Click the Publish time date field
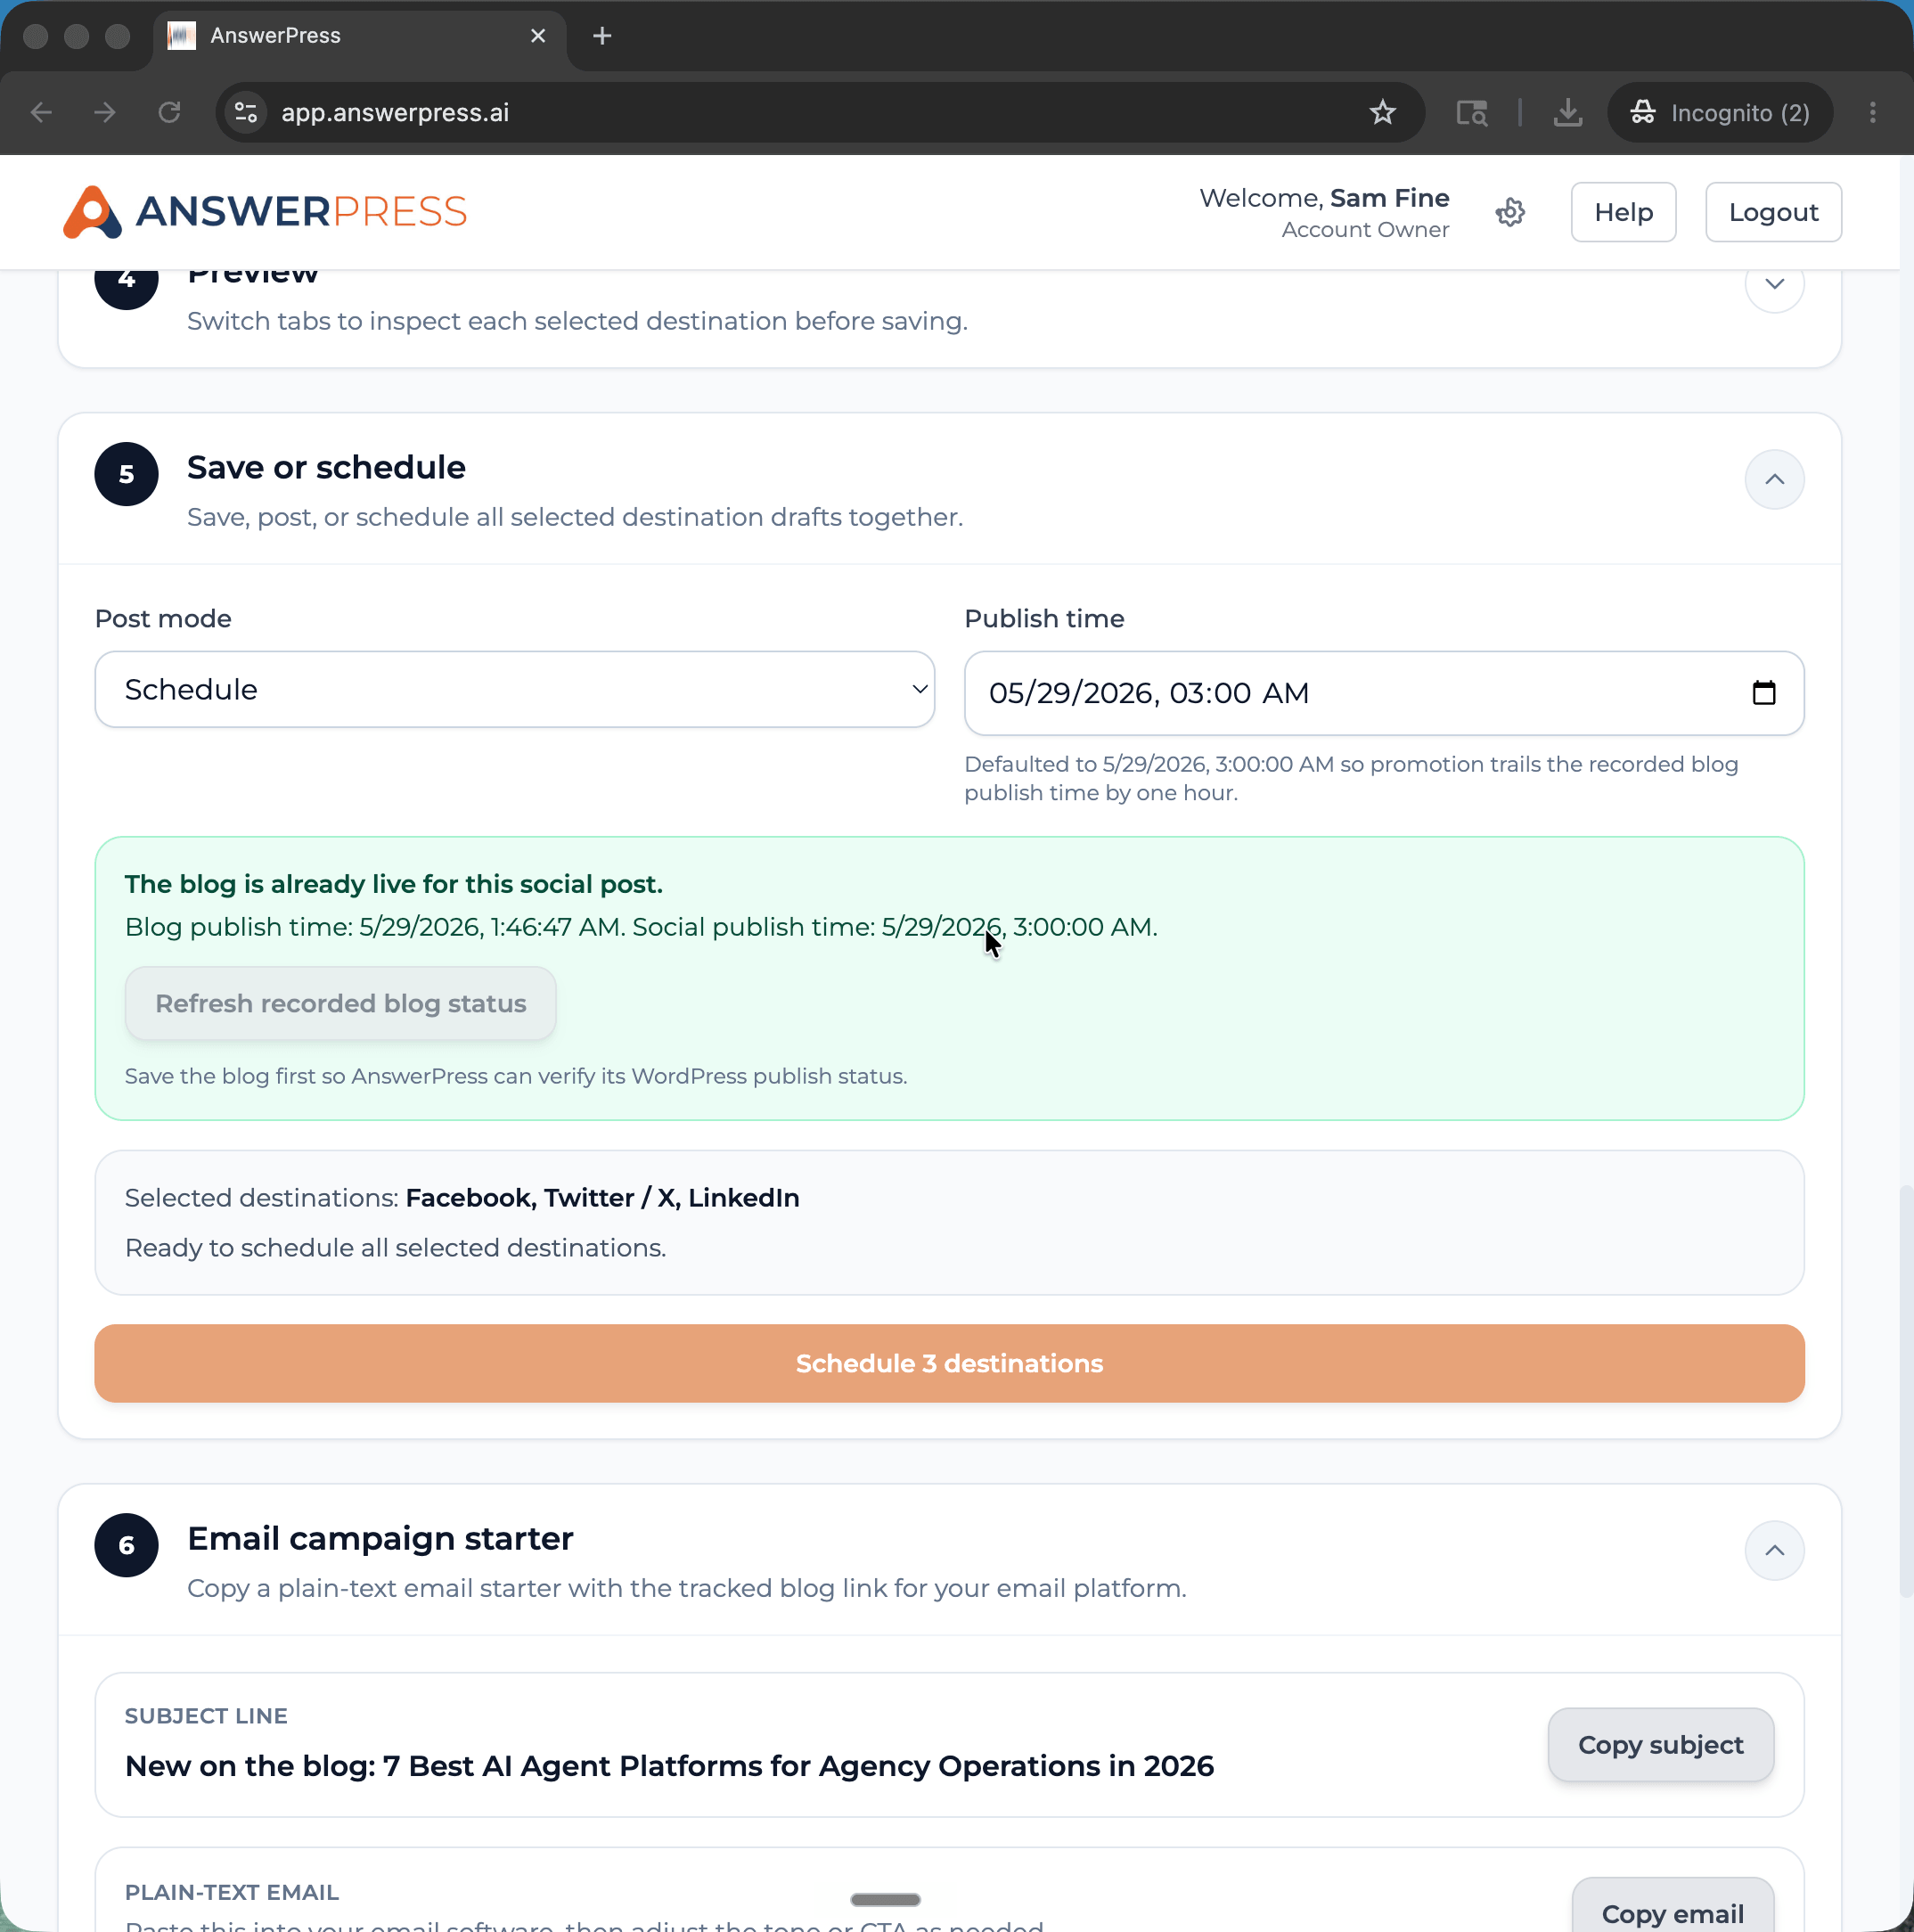1914x1932 pixels. 1384,693
